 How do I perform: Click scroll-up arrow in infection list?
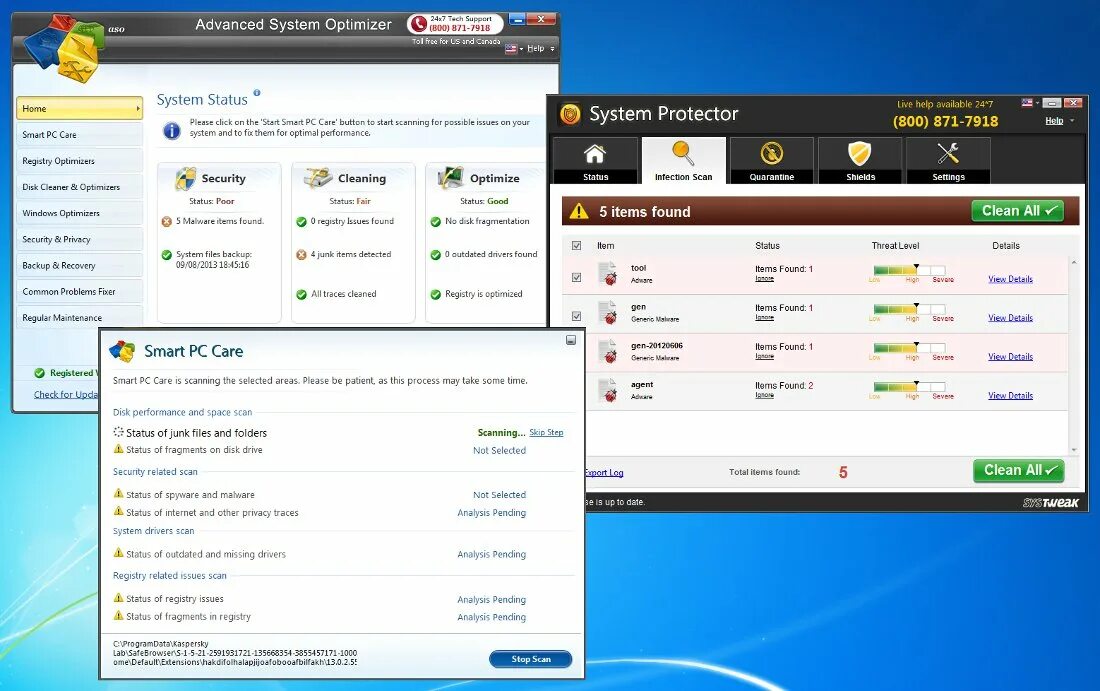1073,262
